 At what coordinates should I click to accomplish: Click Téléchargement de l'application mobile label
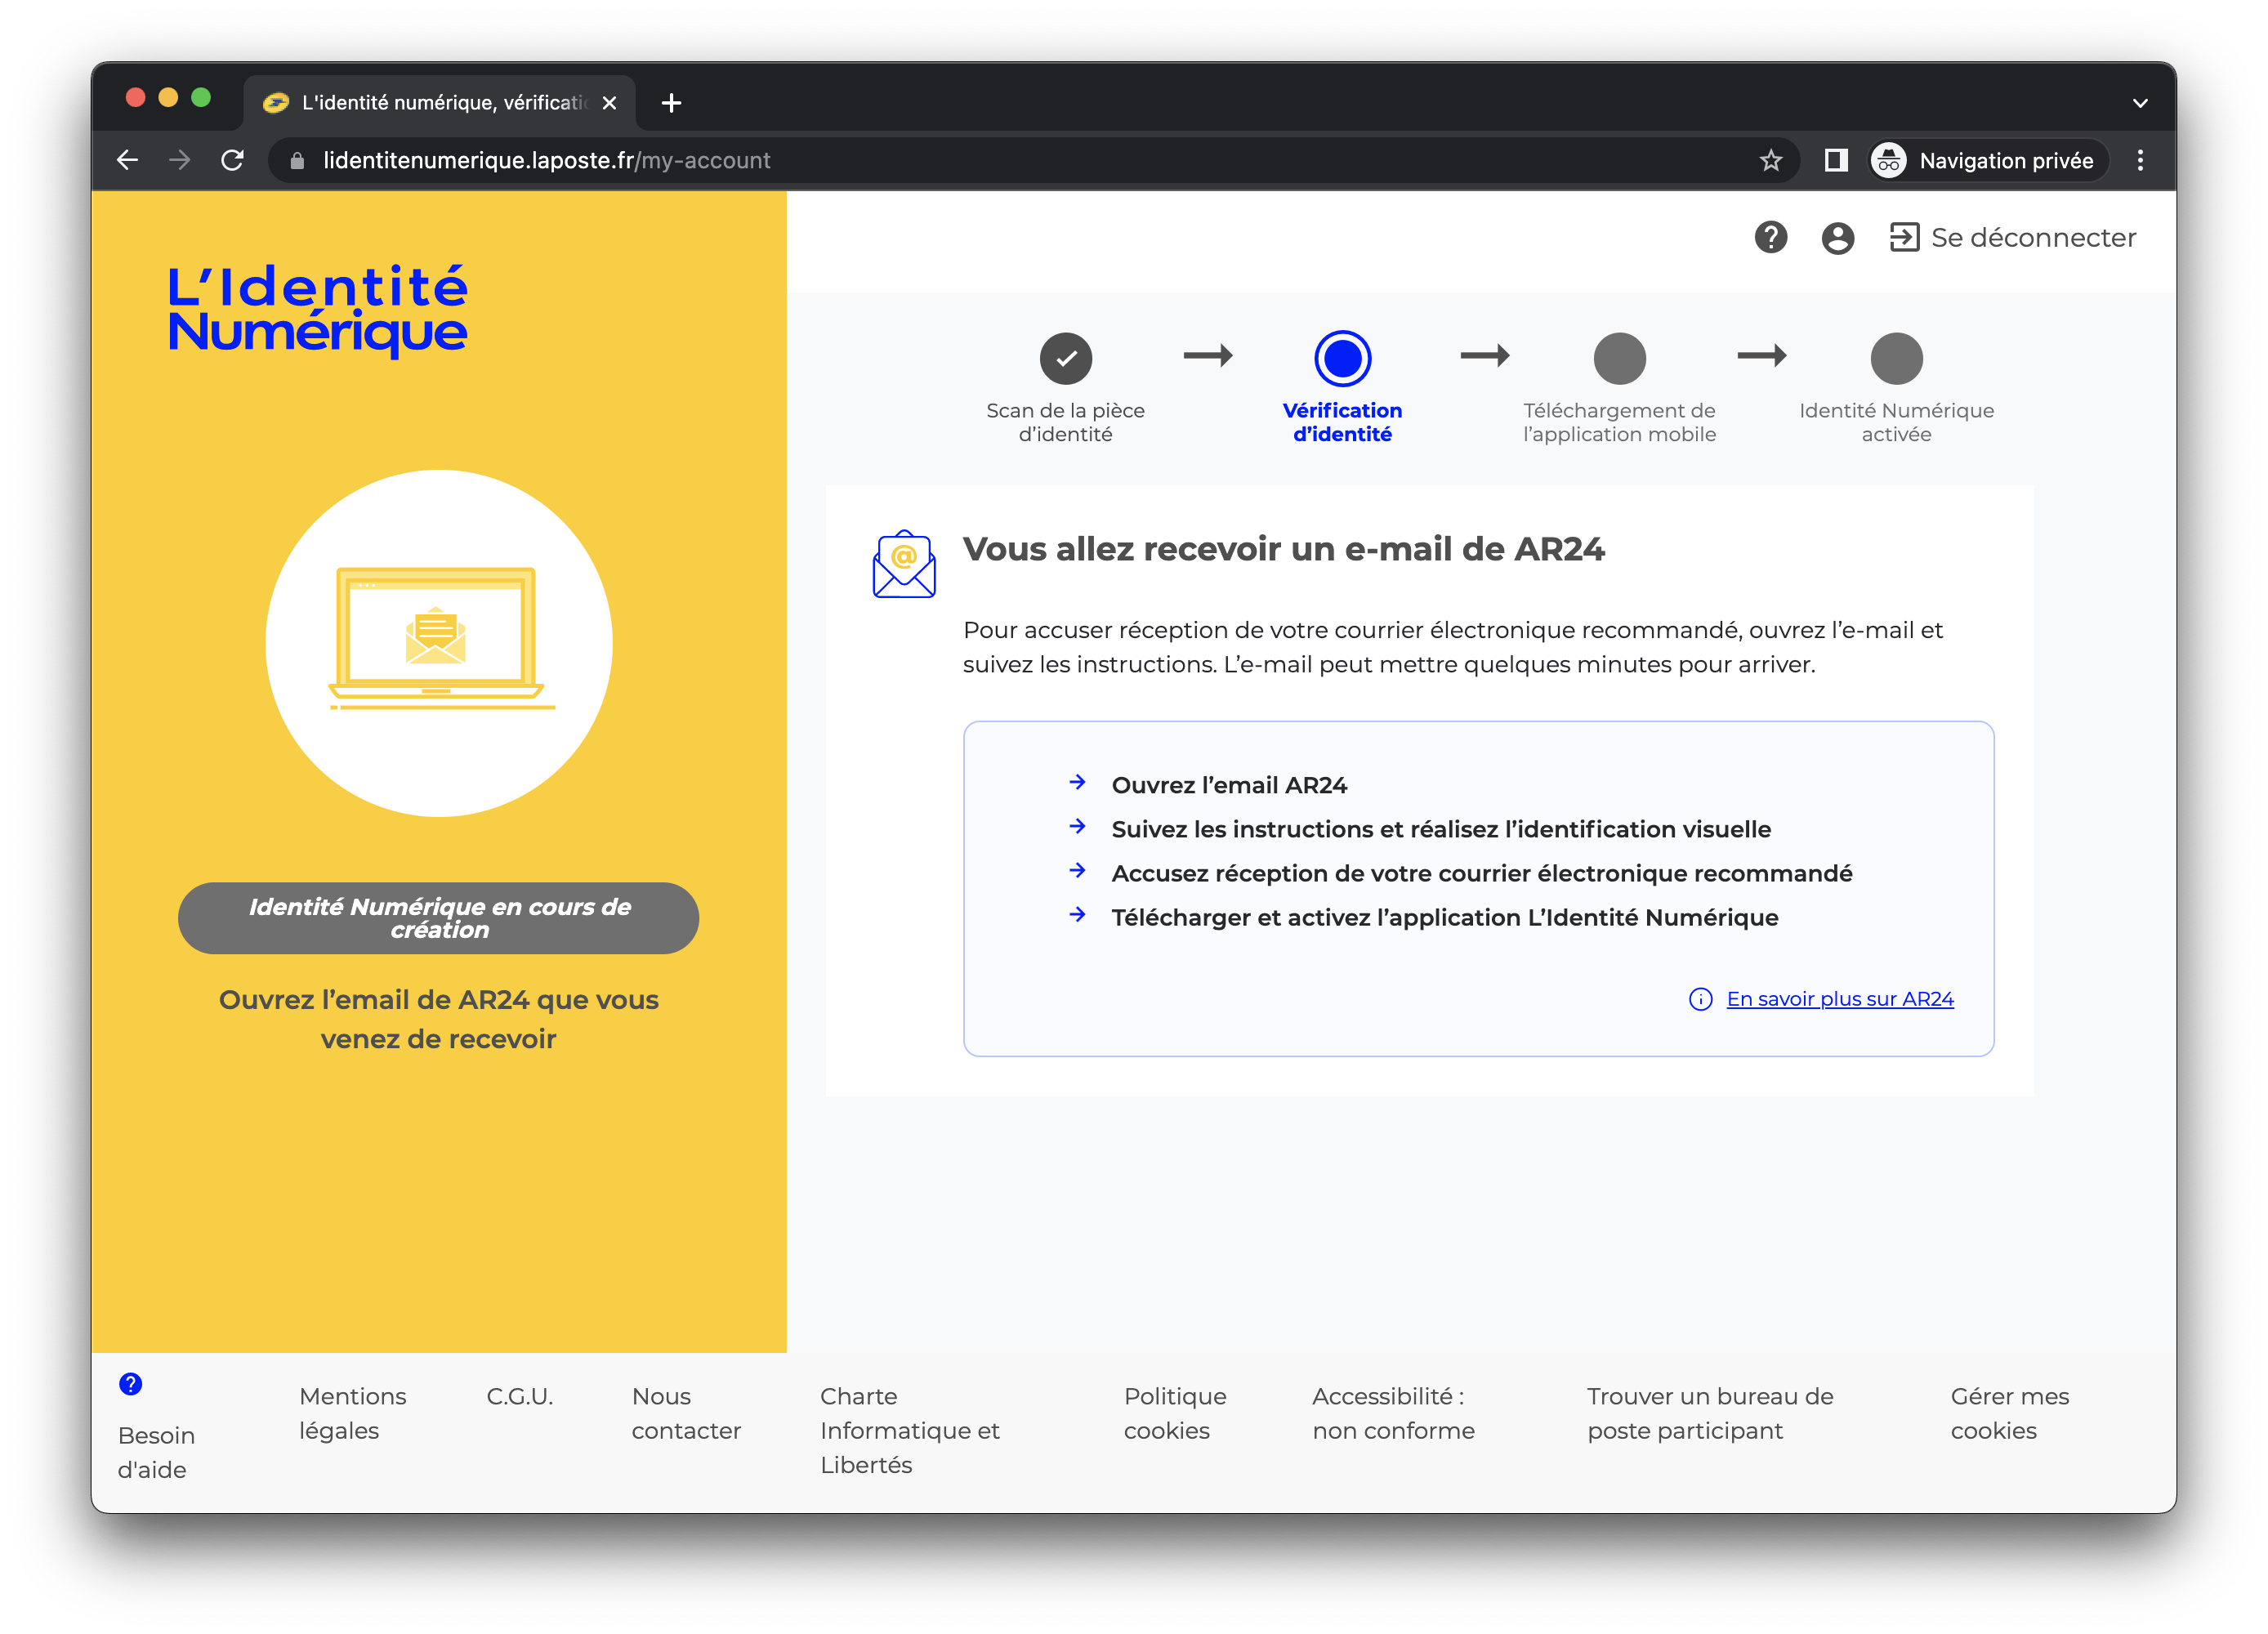tap(1619, 422)
